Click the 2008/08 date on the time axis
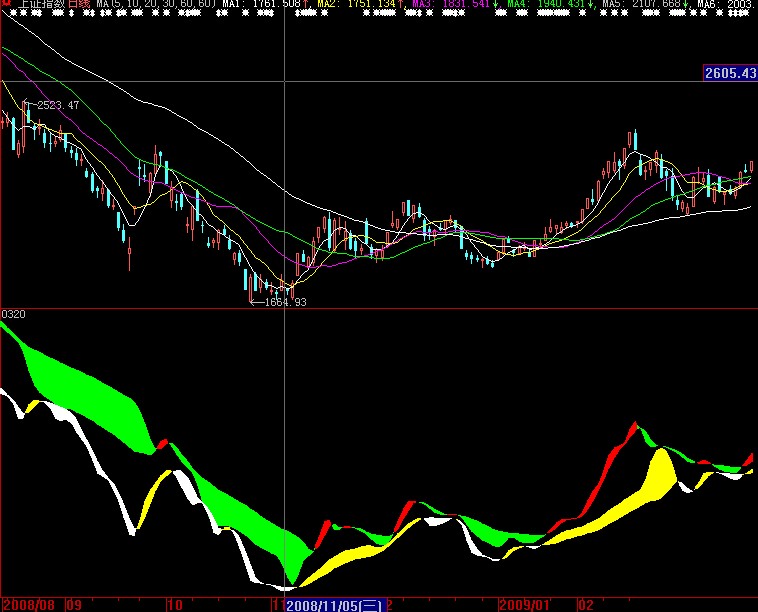 (29, 605)
